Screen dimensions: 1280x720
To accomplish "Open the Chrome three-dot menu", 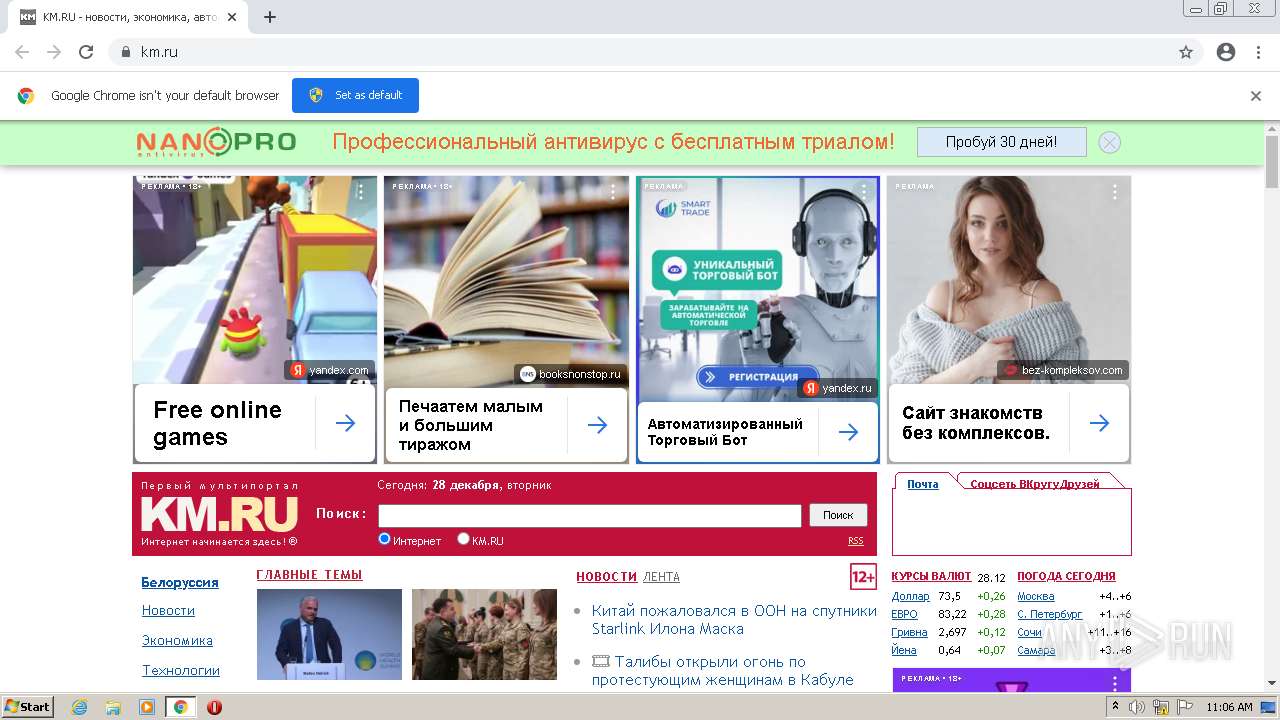I will [1258, 52].
